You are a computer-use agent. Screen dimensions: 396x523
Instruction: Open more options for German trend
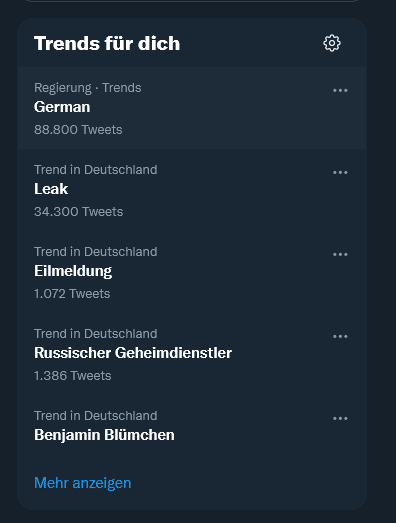click(340, 90)
